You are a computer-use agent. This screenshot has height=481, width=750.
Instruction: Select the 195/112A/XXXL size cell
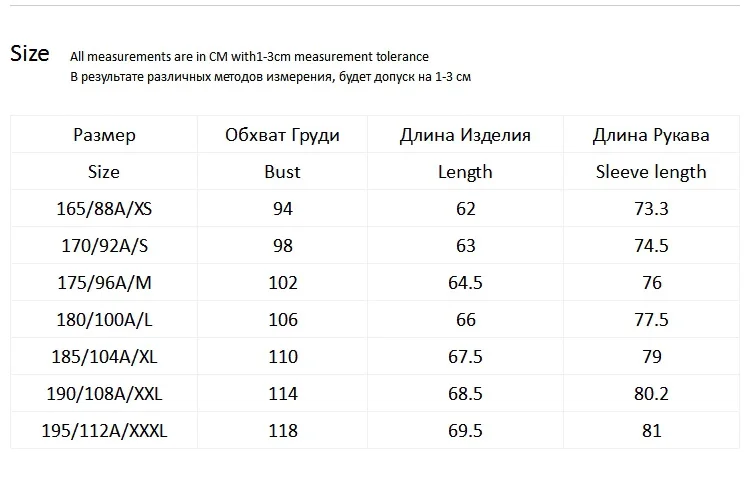[104, 430]
